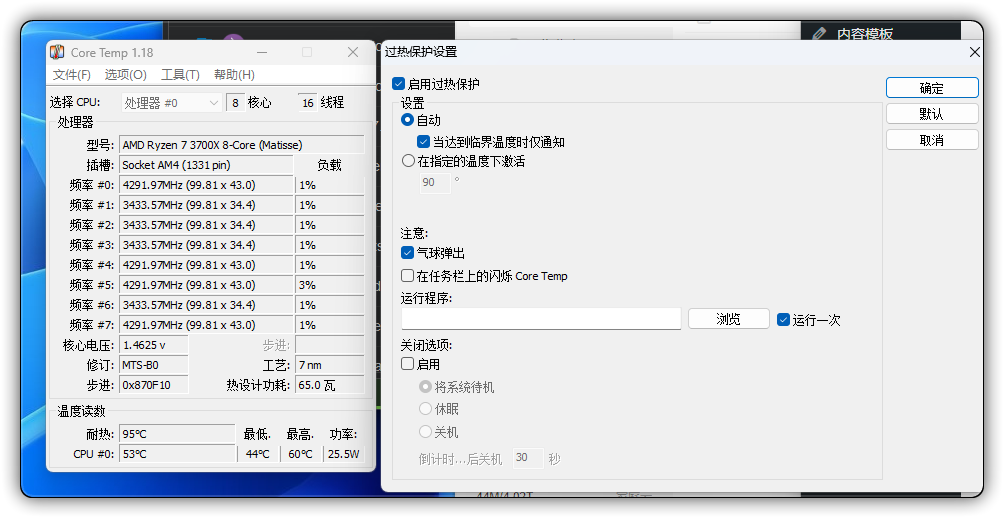This screenshot has height=518, width=1004.
Task: Close the Core Temp window
Action: tap(353, 52)
